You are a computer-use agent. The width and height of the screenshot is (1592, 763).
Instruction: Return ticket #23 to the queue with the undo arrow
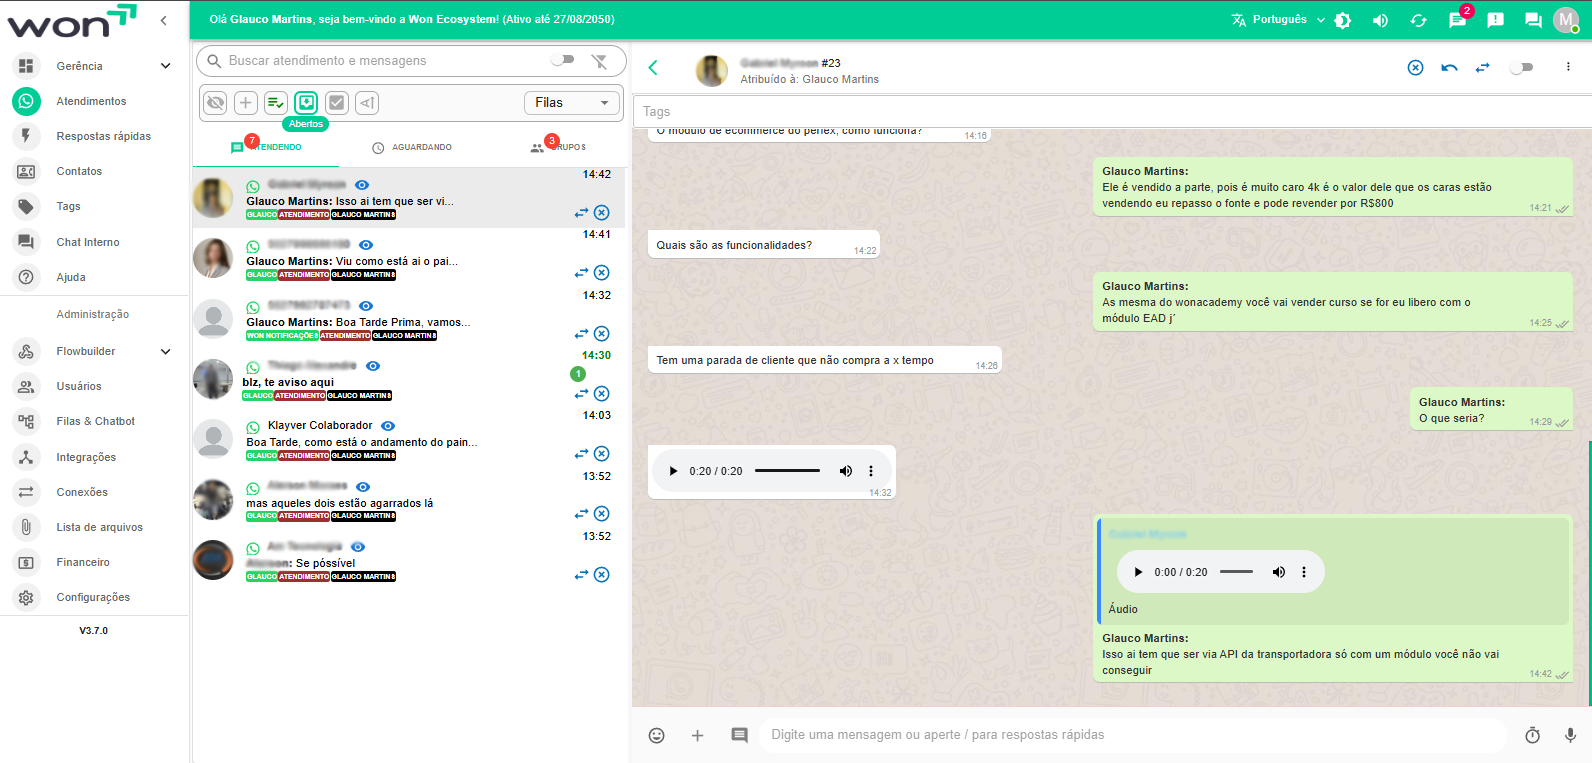[x=1449, y=67]
